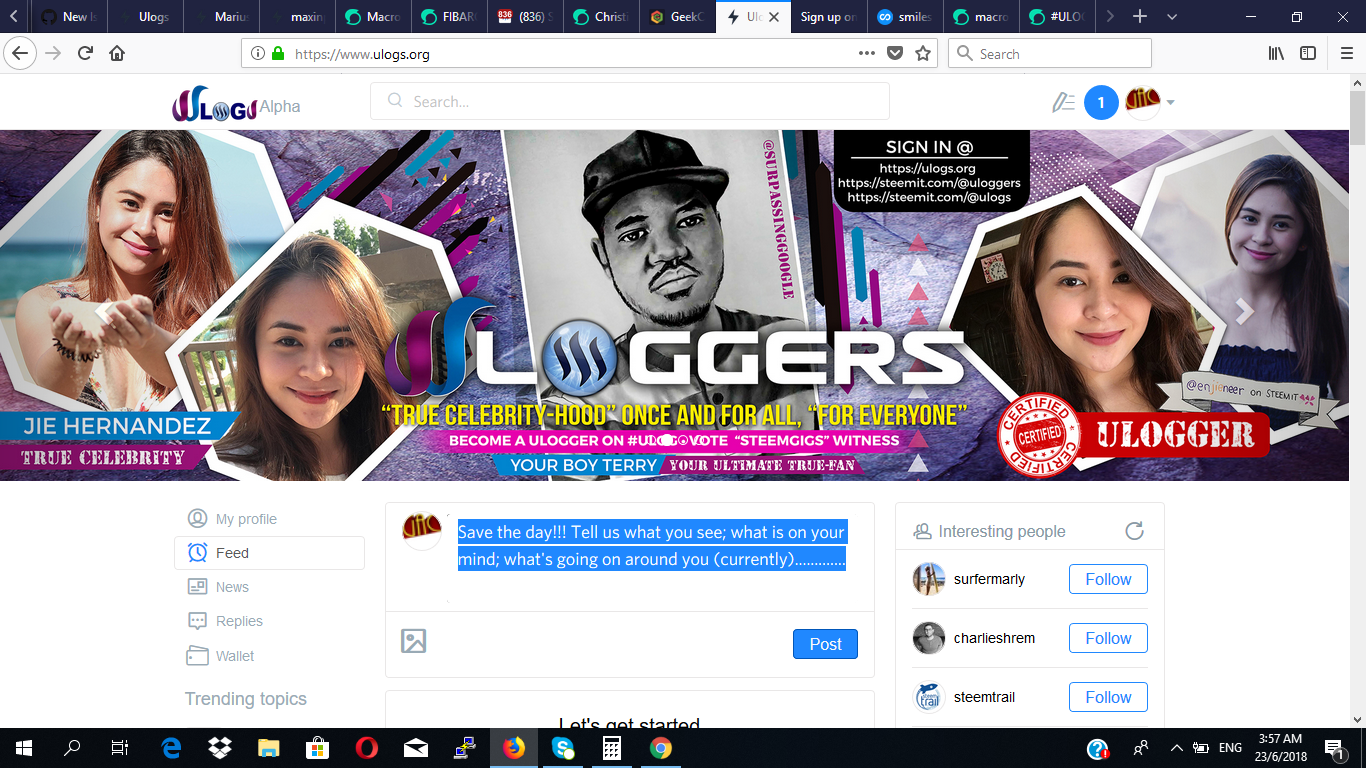Open page actions three-dot menu

point(867,54)
